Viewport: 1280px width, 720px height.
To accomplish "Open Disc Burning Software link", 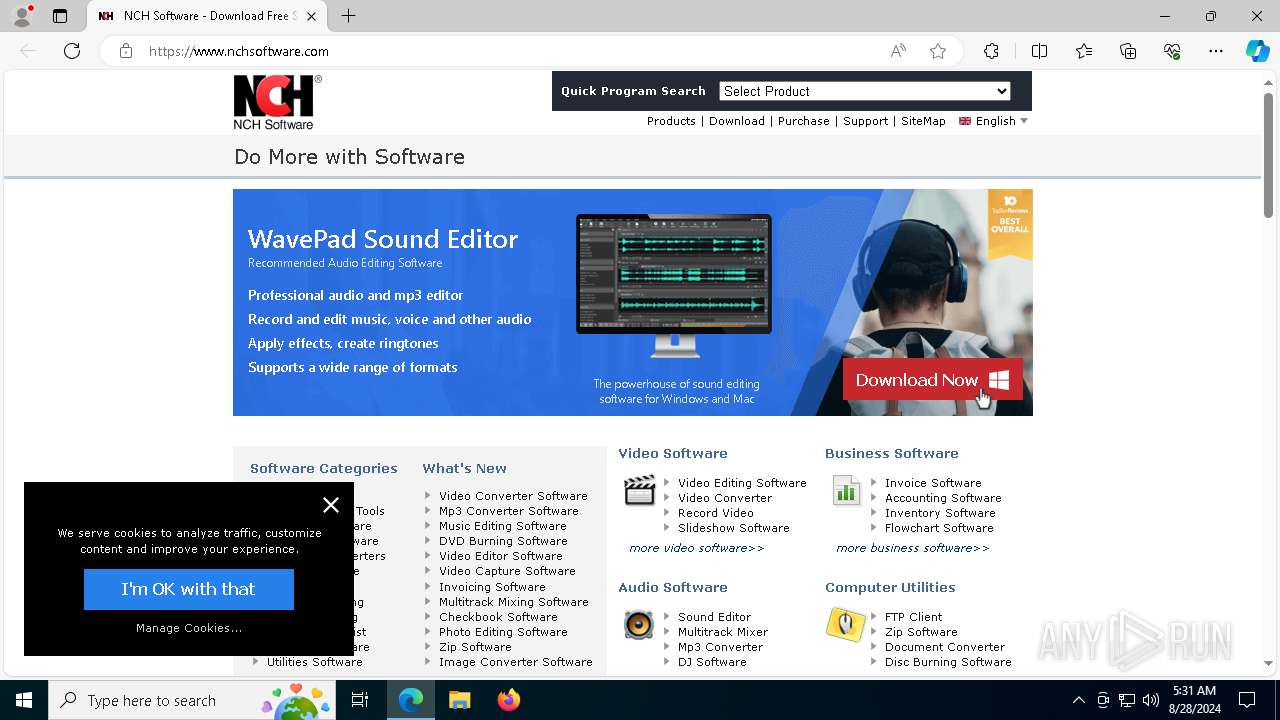I will click(x=948, y=662).
